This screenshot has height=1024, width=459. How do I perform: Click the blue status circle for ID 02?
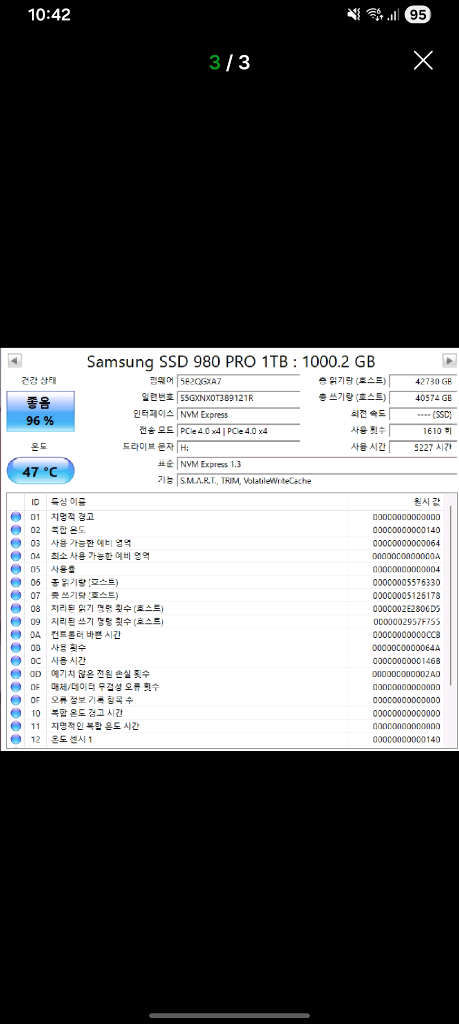point(16,530)
